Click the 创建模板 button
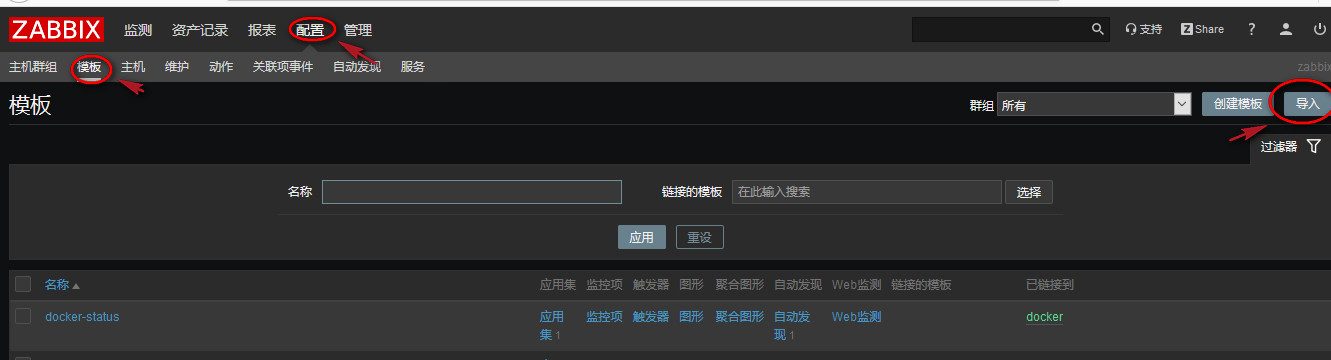This screenshot has width=1331, height=360. [x=1238, y=104]
